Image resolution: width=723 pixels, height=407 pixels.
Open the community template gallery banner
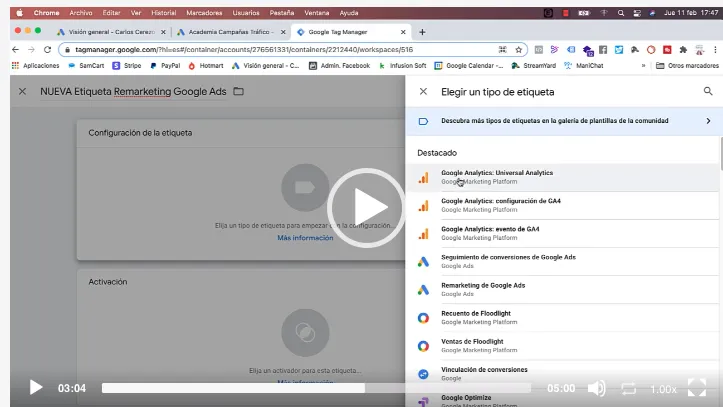coord(563,121)
